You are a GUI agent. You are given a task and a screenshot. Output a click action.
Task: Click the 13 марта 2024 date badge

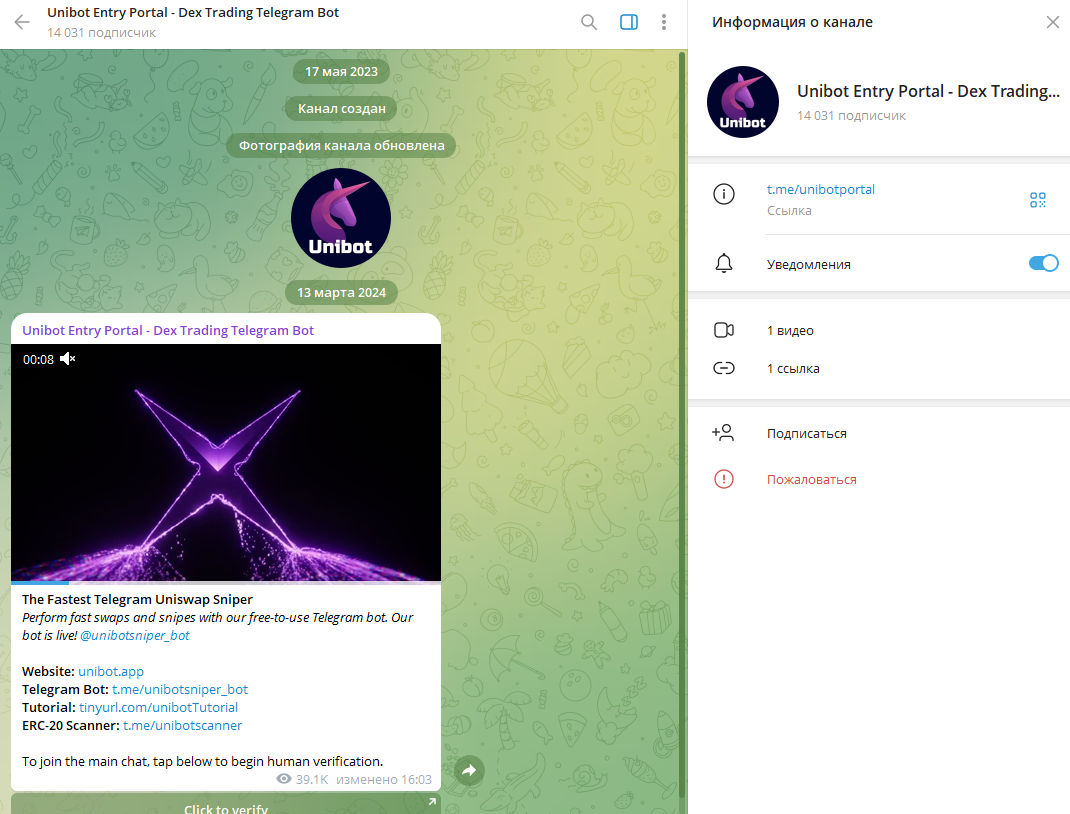341,293
